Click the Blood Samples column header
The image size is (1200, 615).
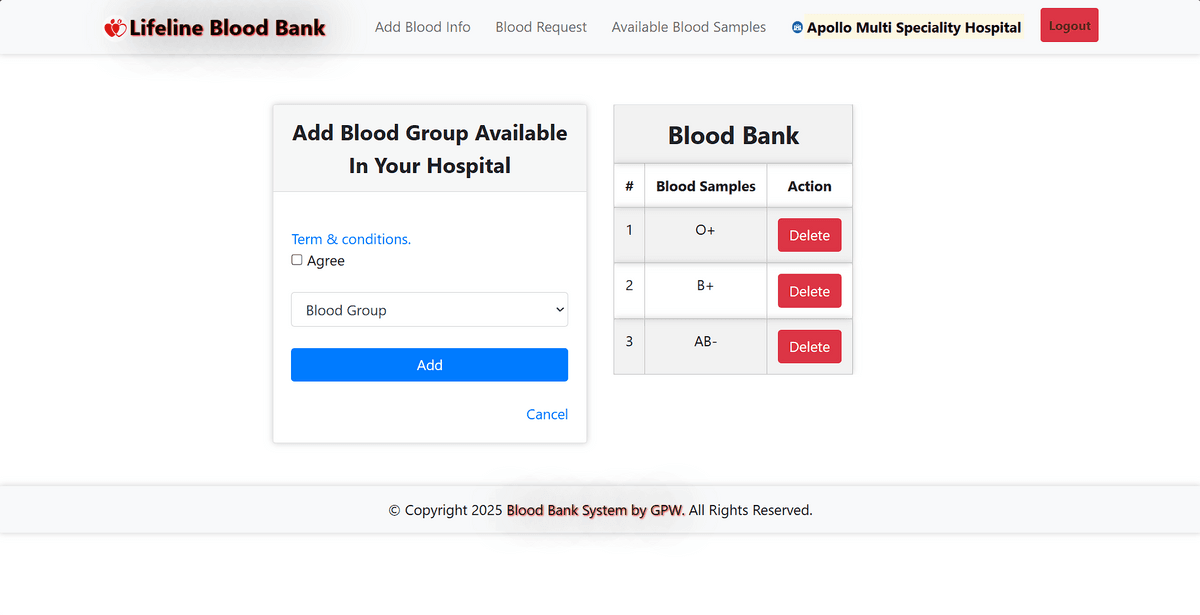(x=705, y=186)
